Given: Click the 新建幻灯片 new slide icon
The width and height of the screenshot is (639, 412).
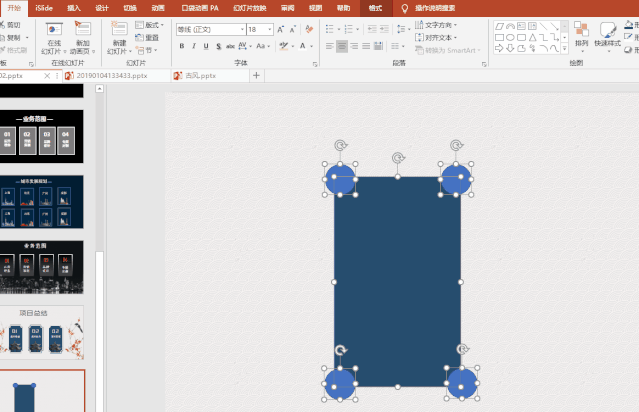Looking at the screenshot, I should pyautogui.click(x=119, y=29).
